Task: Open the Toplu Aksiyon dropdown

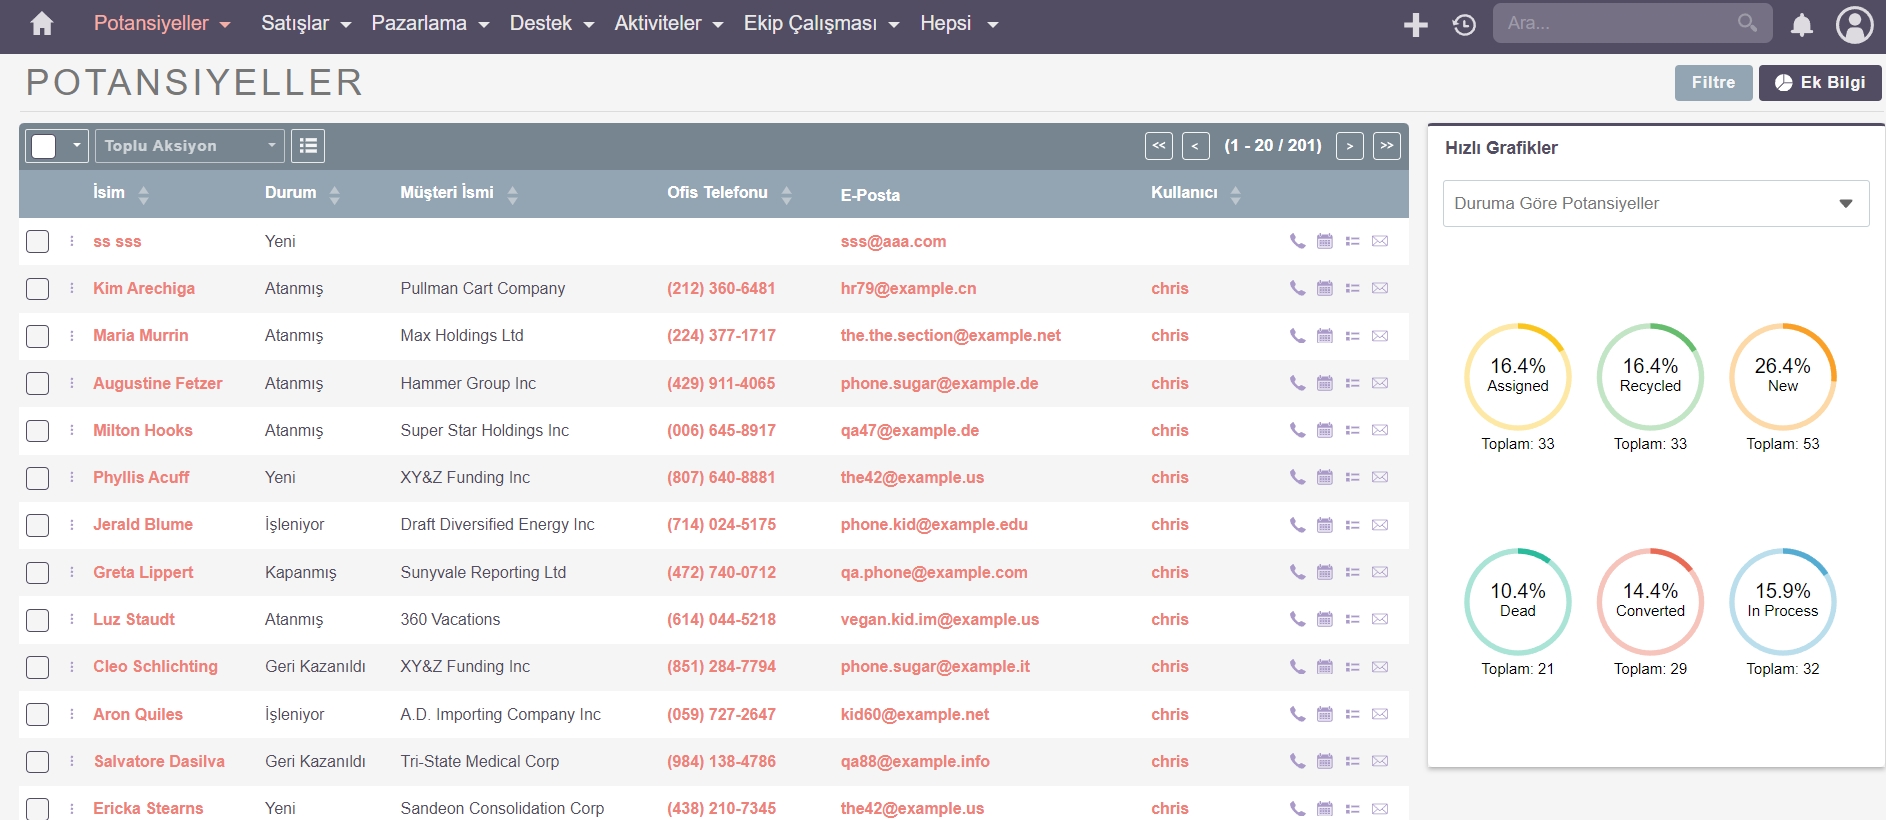Action: 190,146
